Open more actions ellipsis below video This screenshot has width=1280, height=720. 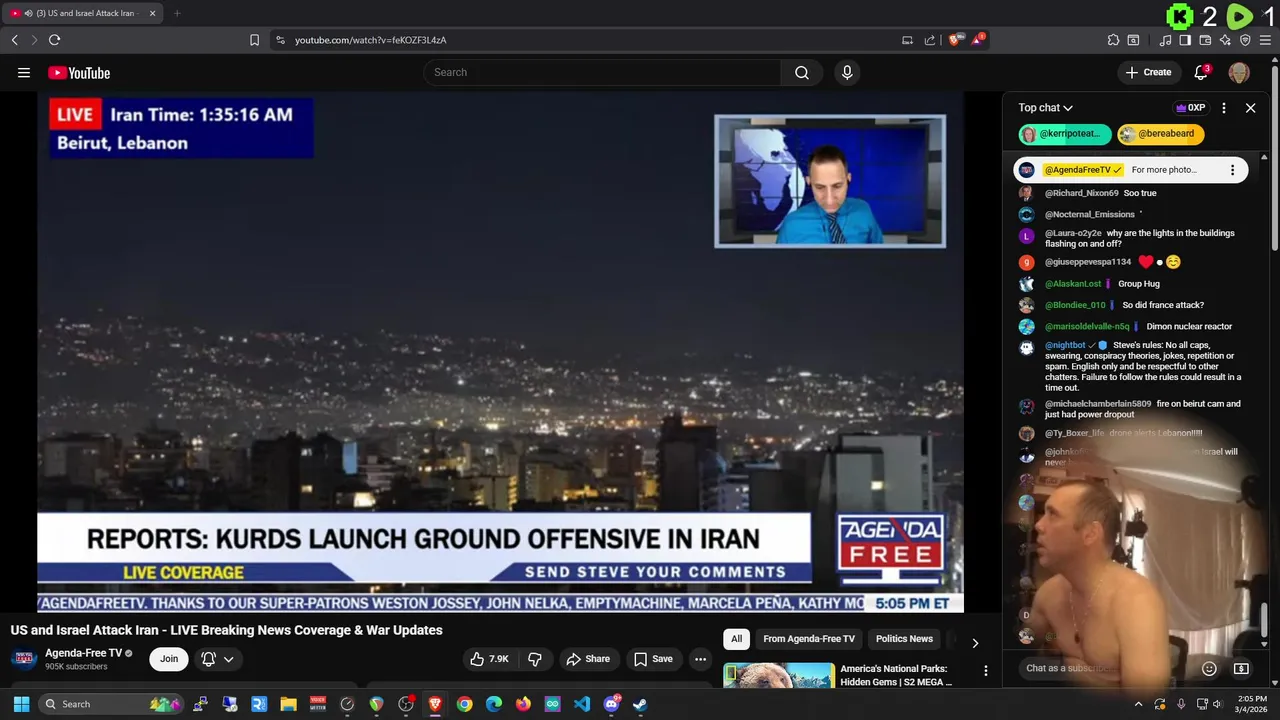[x=700, y=659]
